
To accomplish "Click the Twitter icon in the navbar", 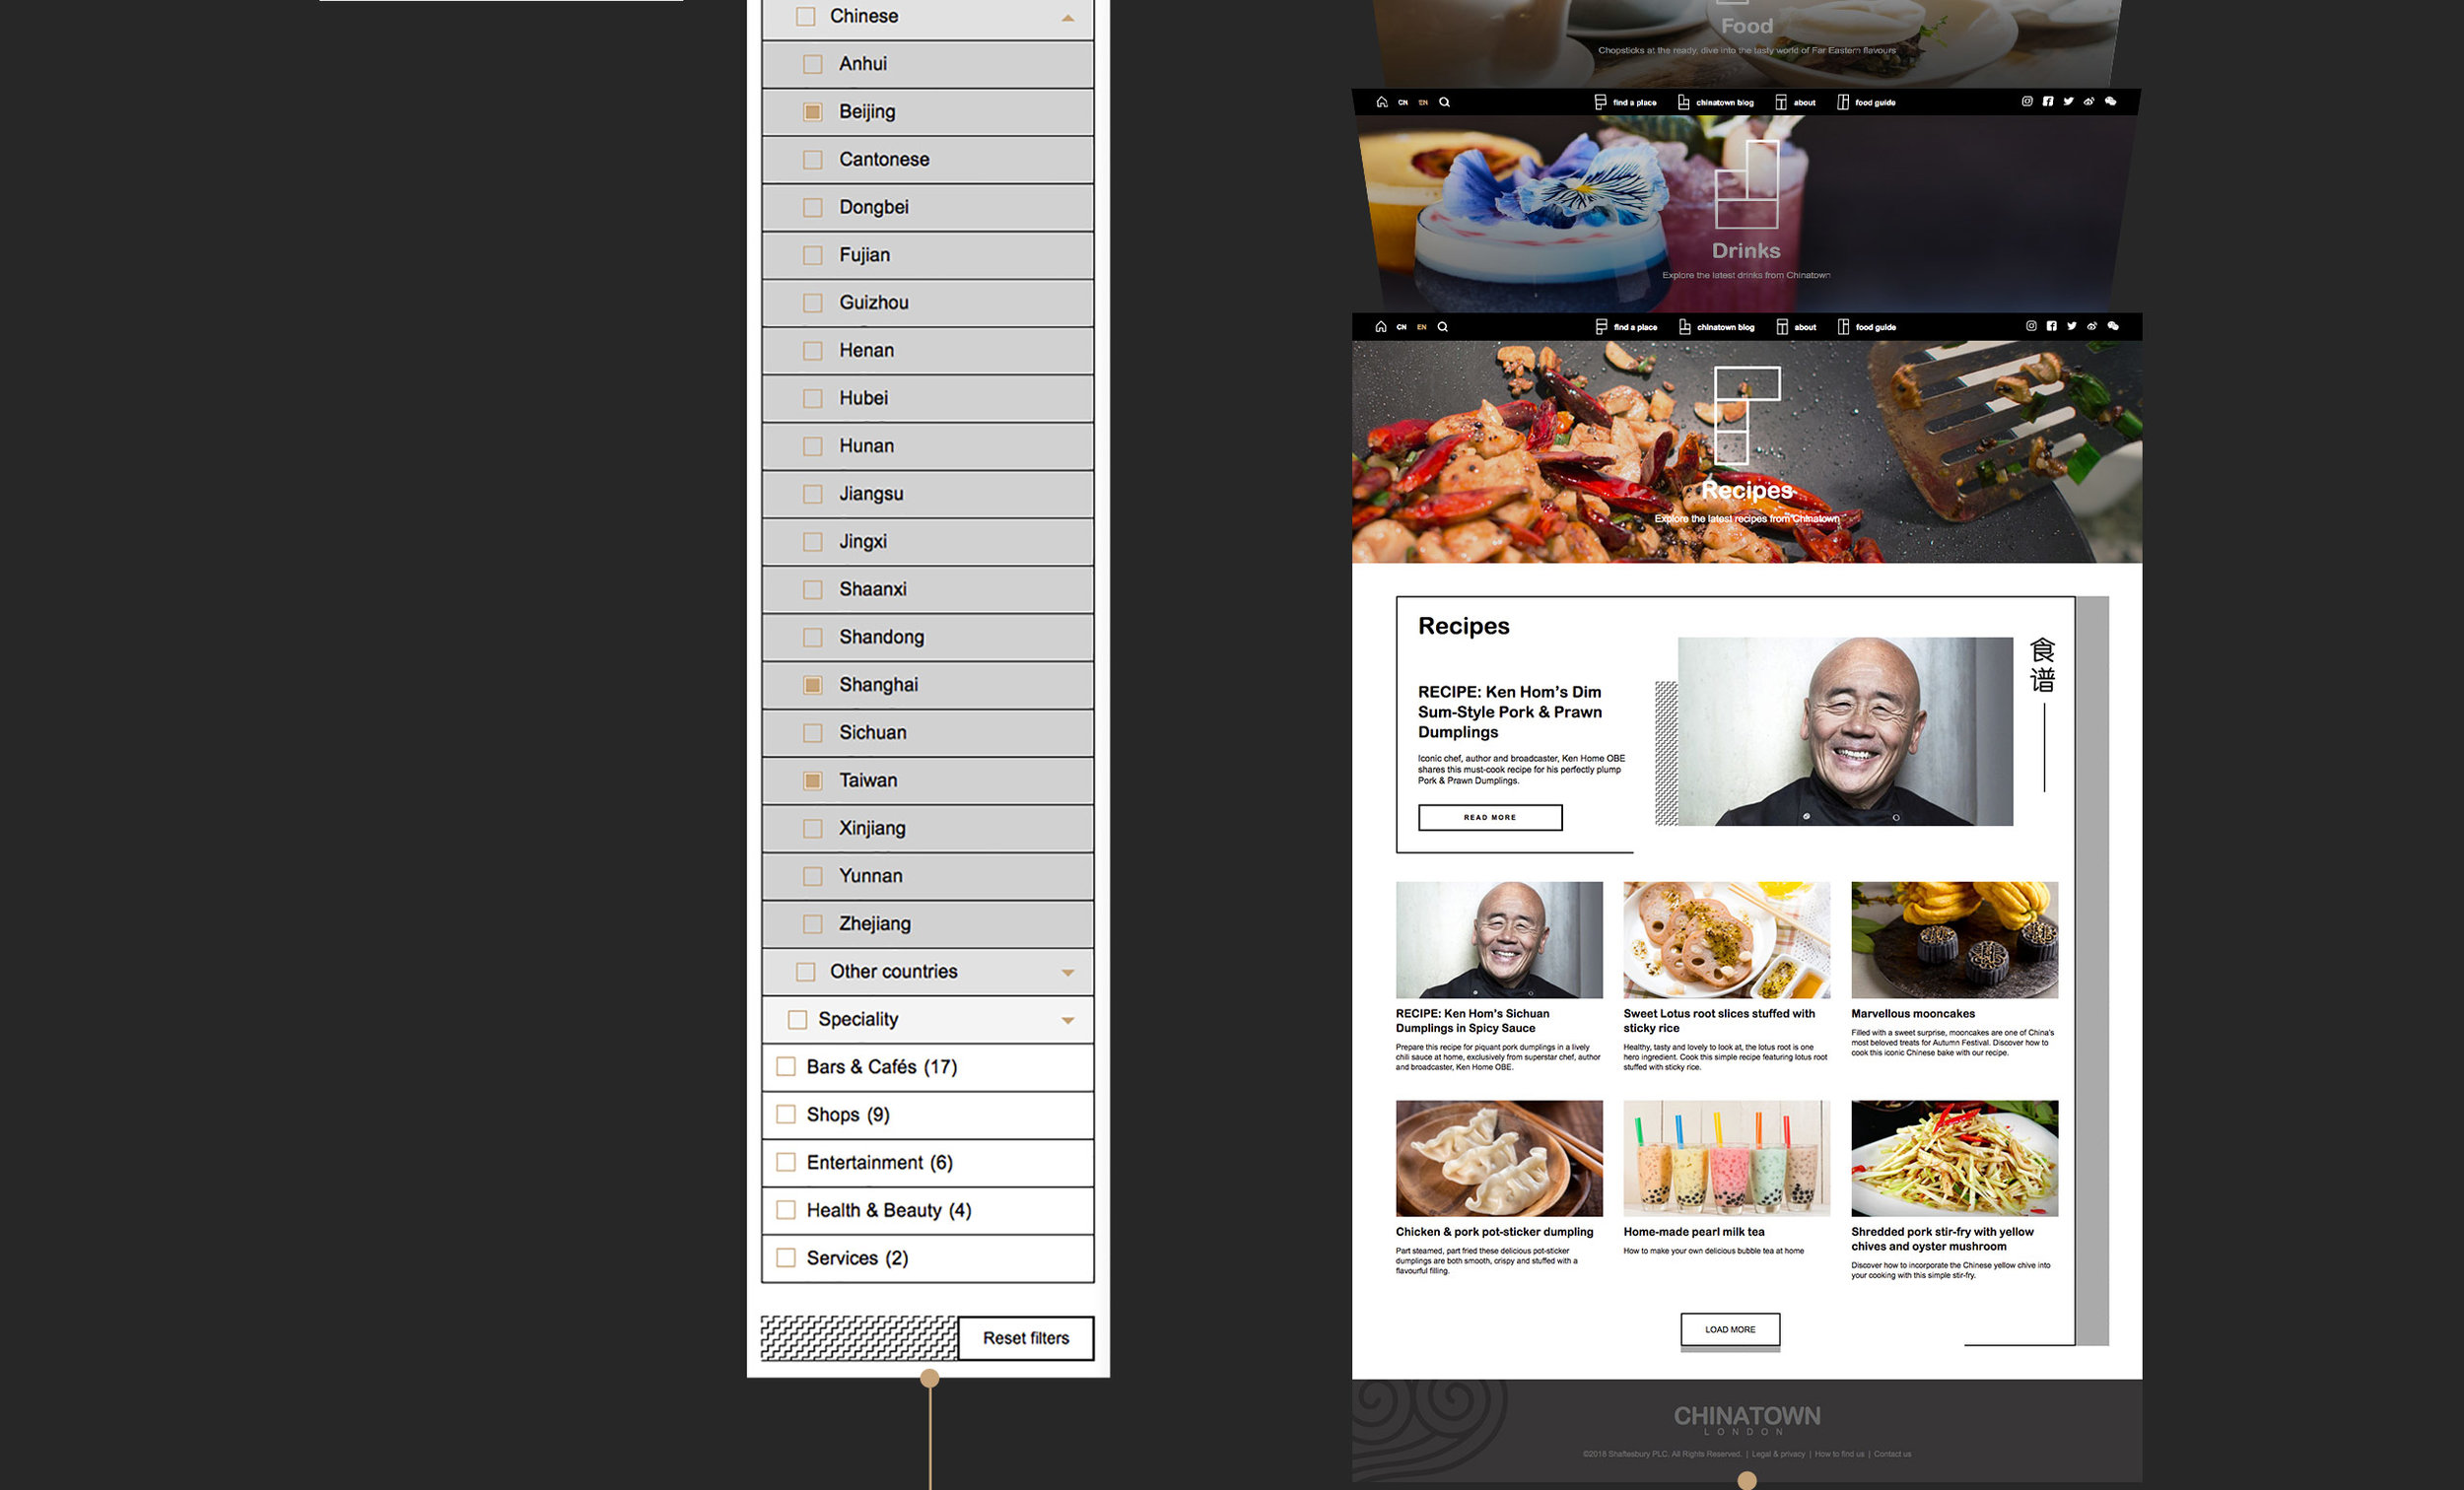I will (x=2072, y=326).
